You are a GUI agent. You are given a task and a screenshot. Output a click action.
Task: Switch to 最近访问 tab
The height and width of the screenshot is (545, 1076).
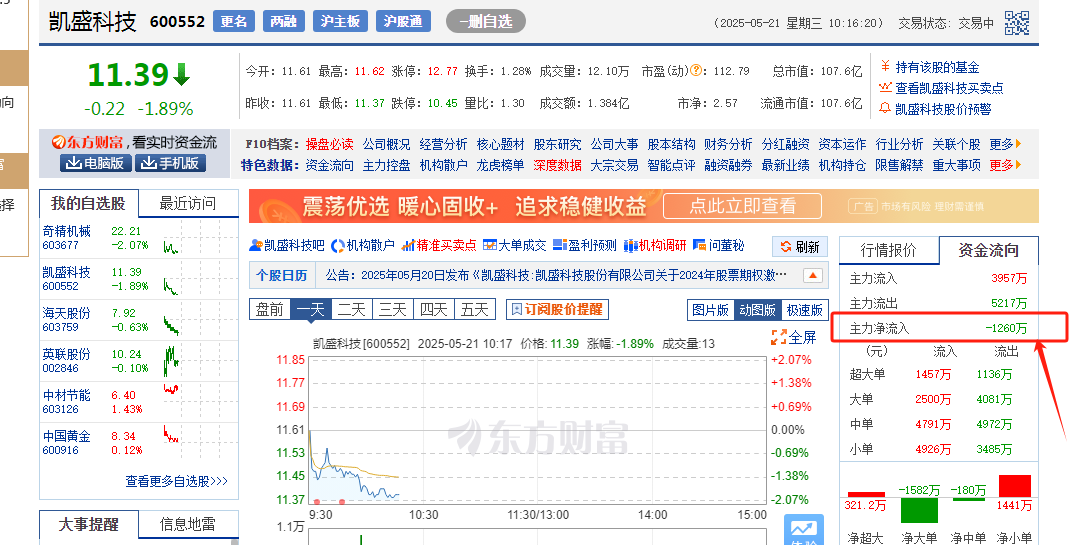(188, 203)
